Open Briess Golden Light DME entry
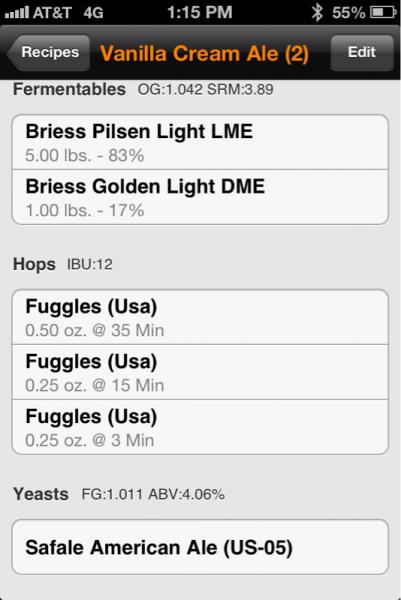 [x=200, y=197]
